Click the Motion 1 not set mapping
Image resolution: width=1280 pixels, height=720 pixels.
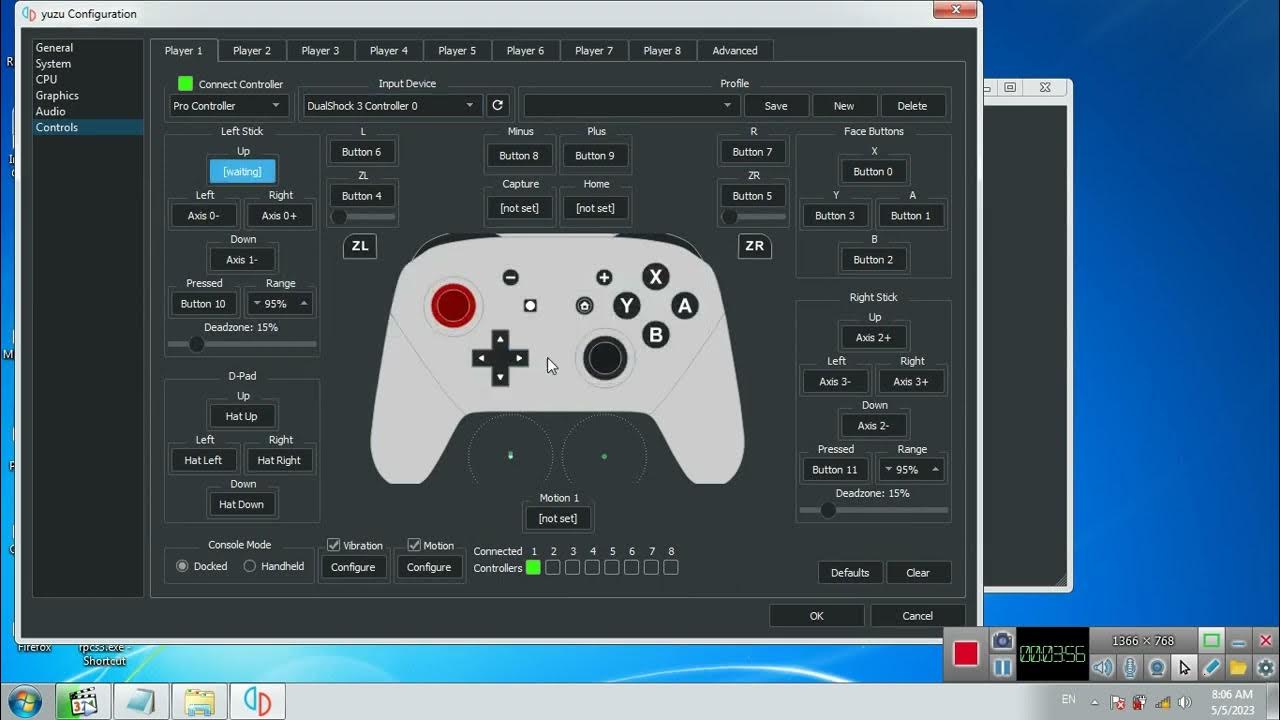tap(558, 518)
